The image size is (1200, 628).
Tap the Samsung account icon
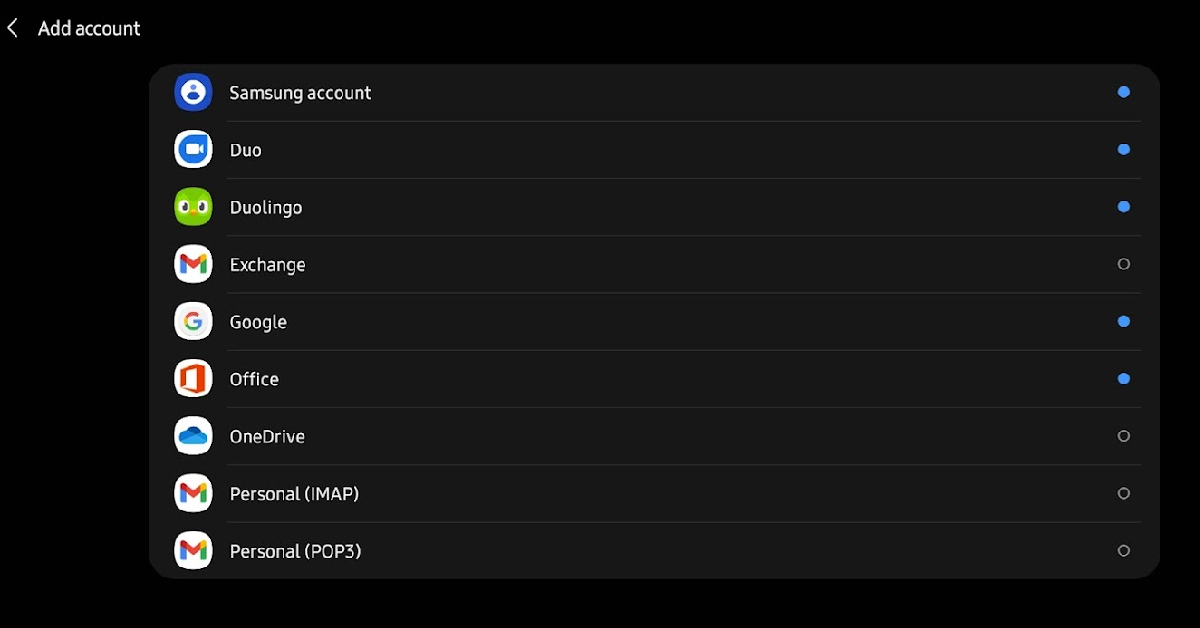click(193, 92)
